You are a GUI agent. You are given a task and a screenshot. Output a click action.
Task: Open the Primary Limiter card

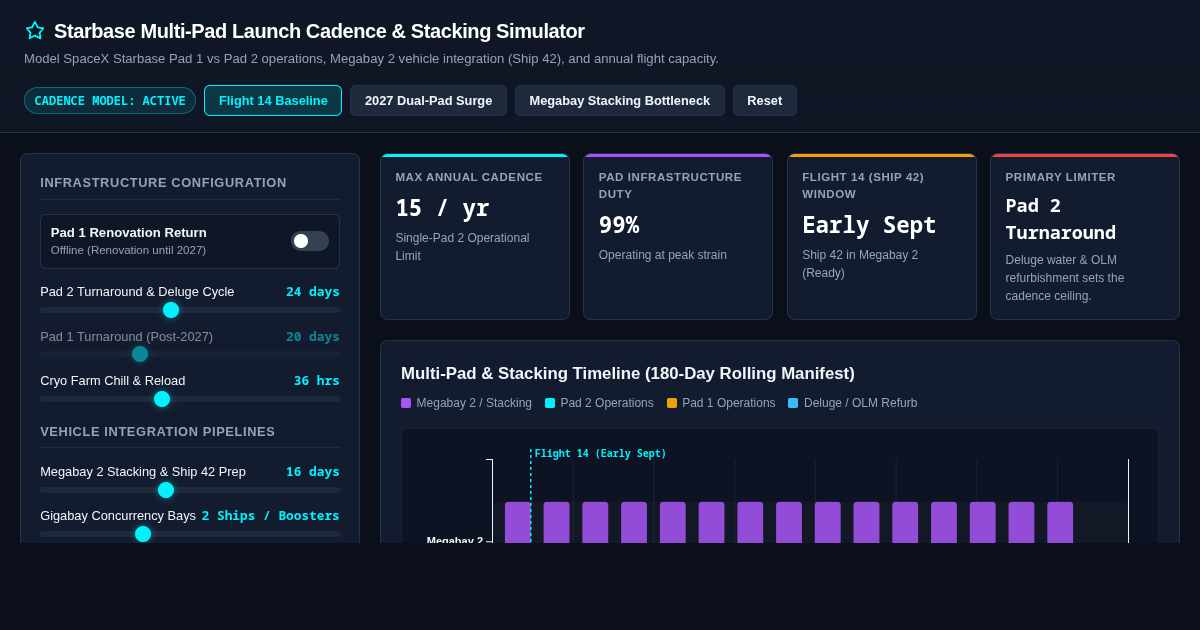[x=1085, y=237]
